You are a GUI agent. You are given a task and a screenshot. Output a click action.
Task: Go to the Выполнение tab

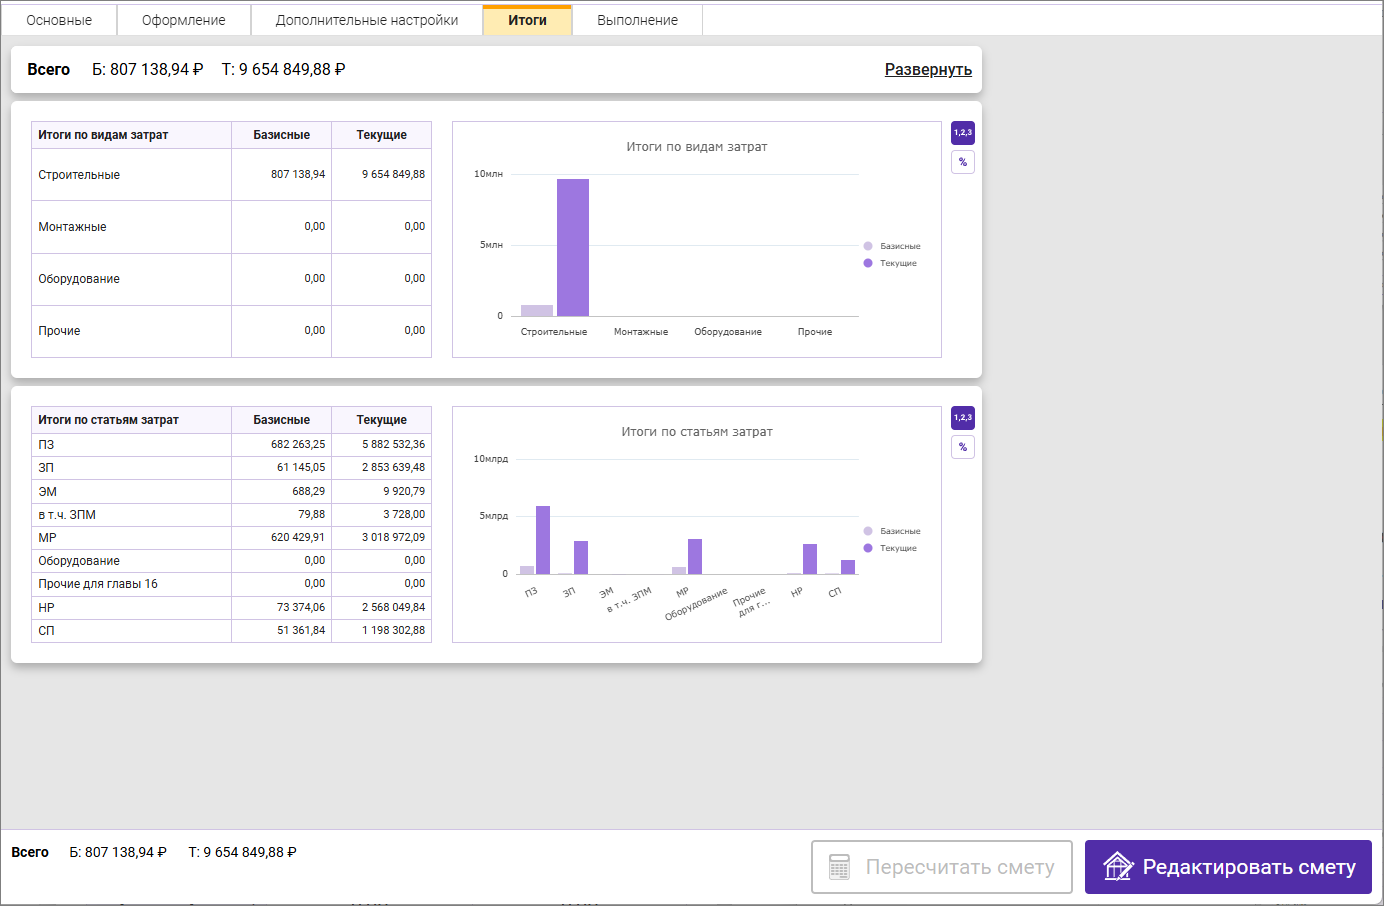637,20
